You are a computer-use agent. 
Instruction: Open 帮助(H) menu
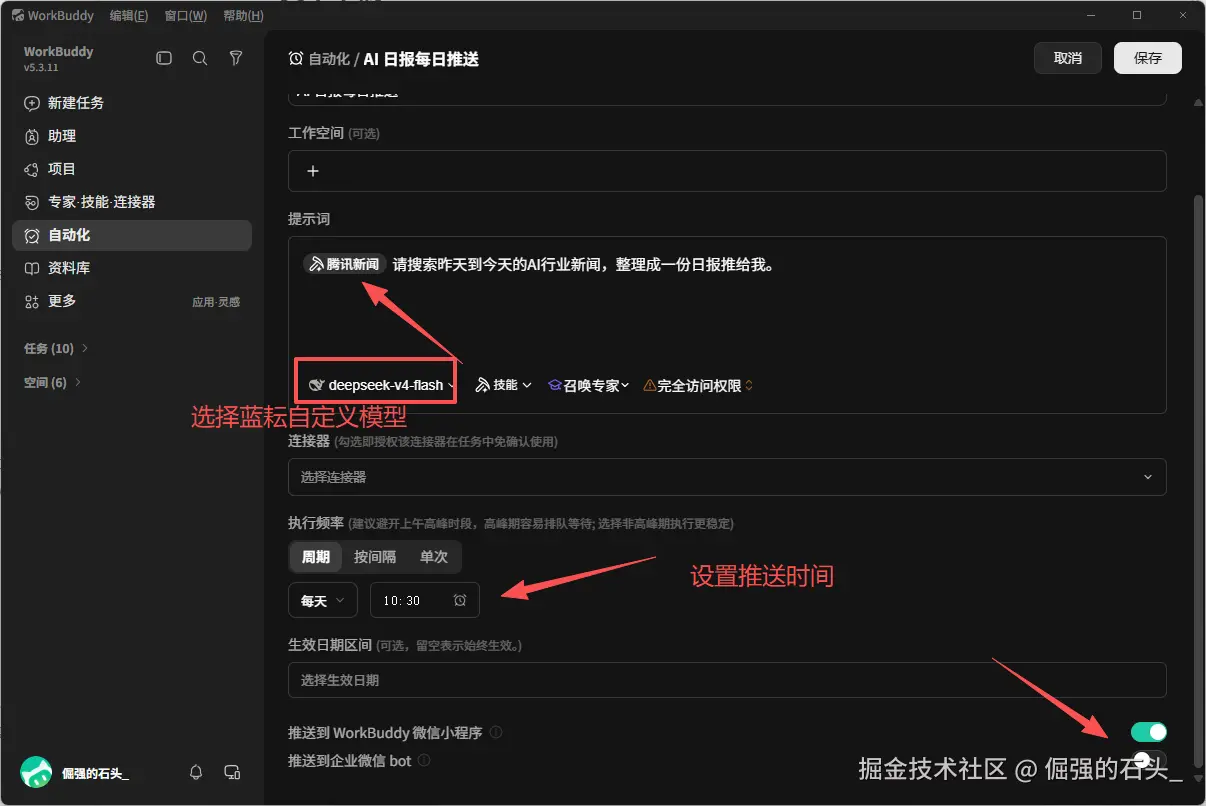pos(244,16)
